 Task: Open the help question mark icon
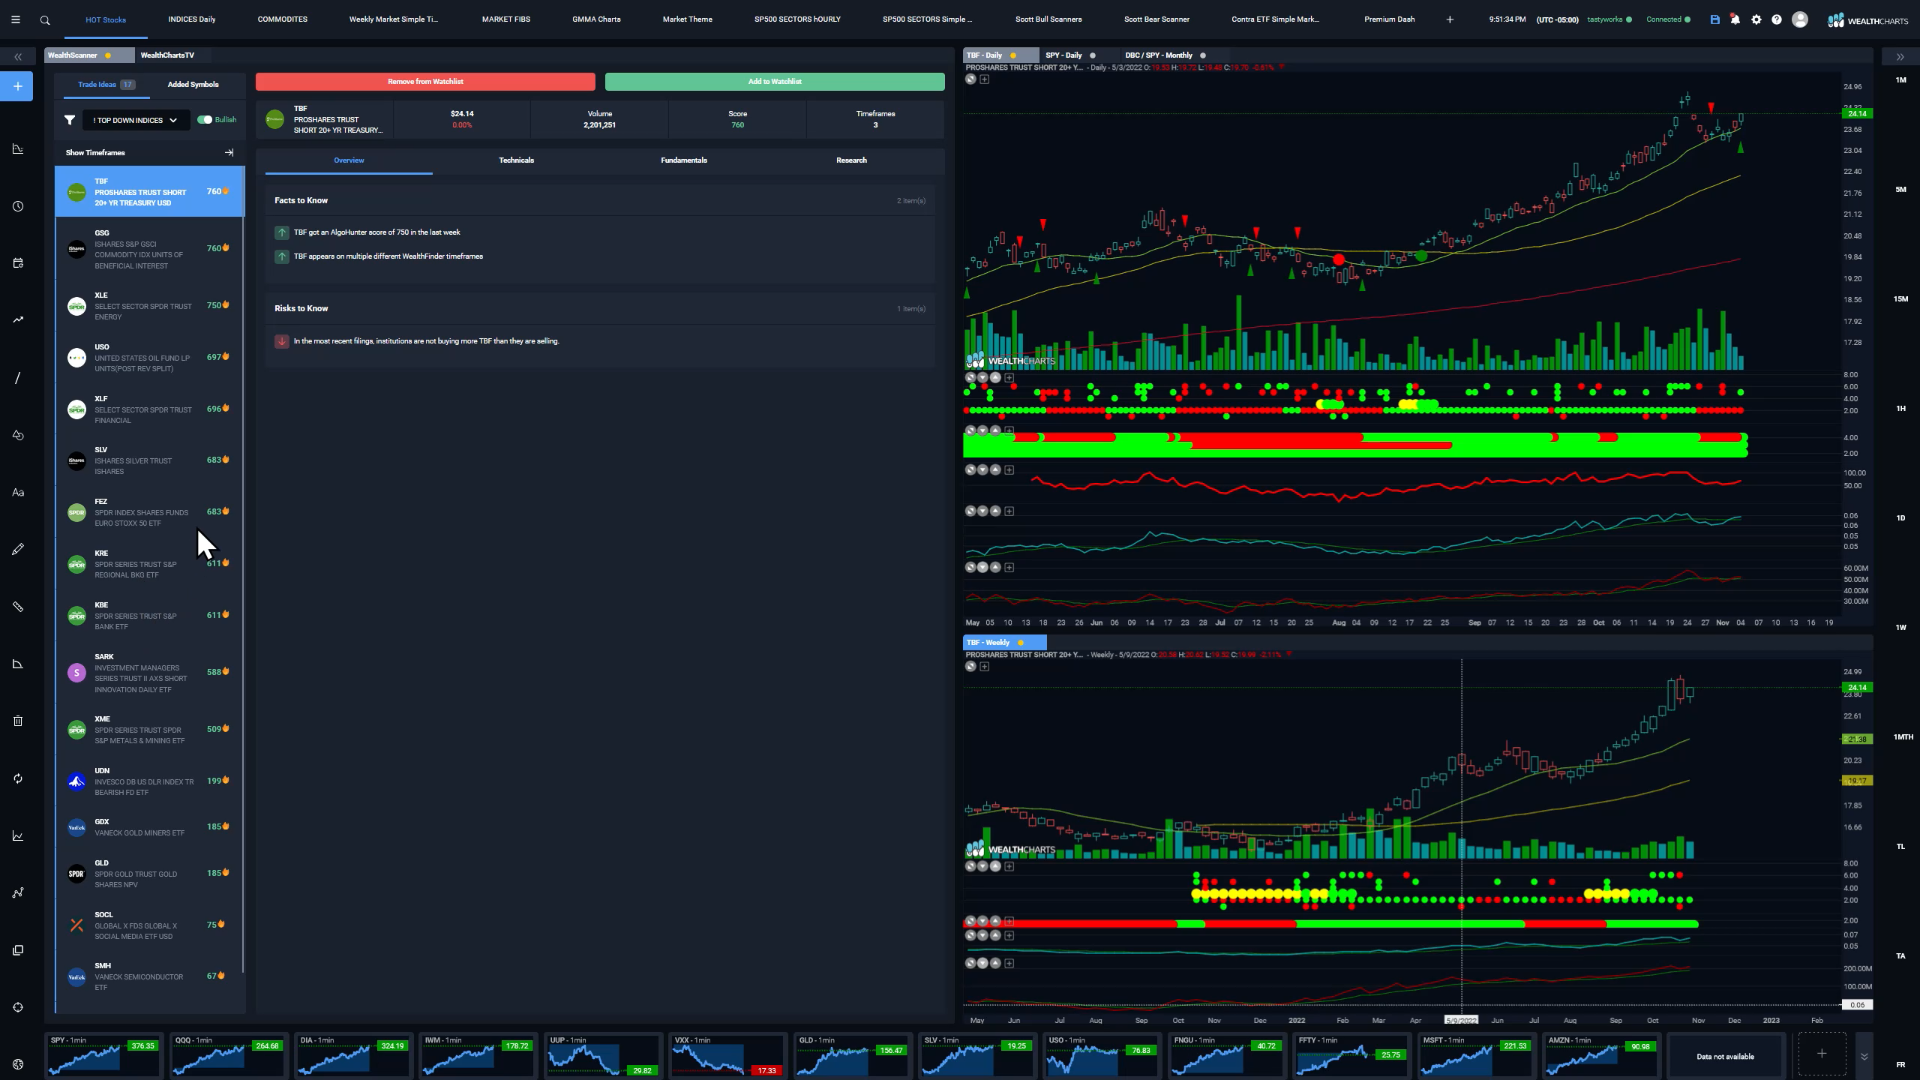1776,19
